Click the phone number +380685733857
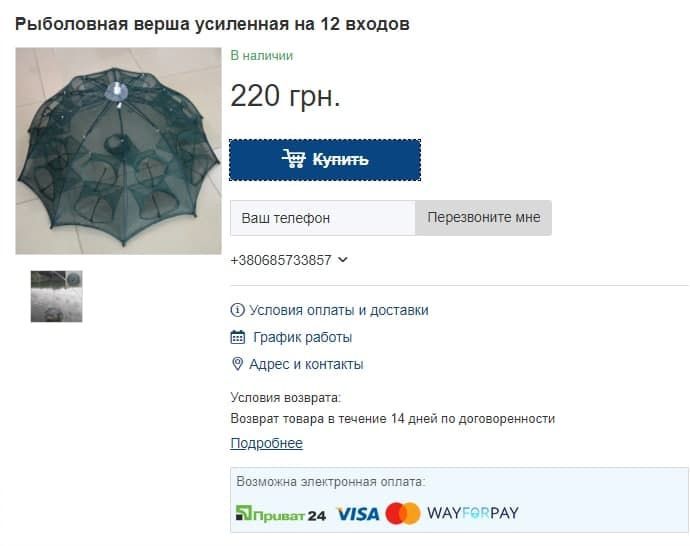The image size is (690, 546). coord(281,260)
